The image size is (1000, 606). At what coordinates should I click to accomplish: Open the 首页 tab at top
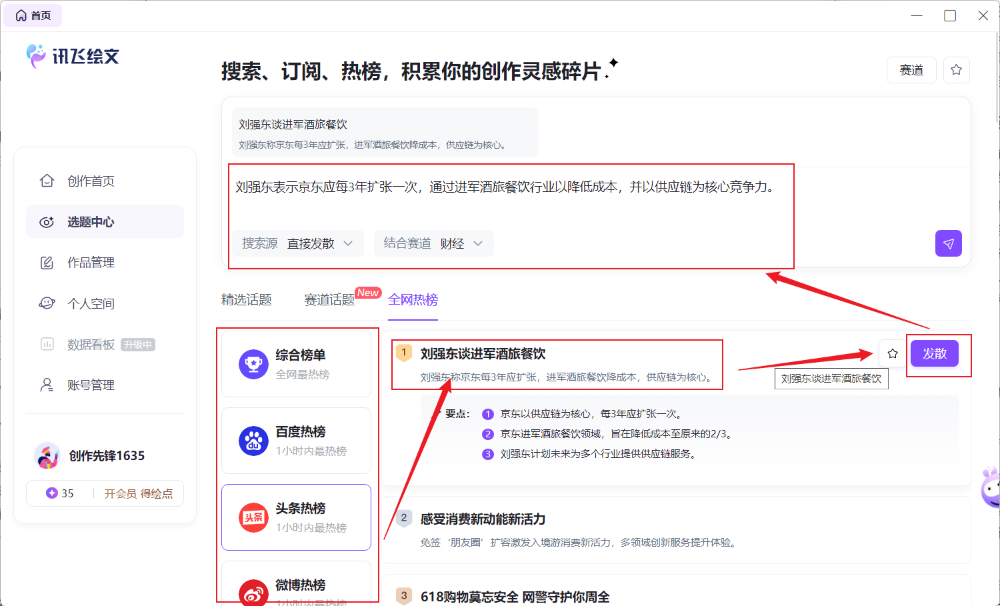[x=33, y=15]
